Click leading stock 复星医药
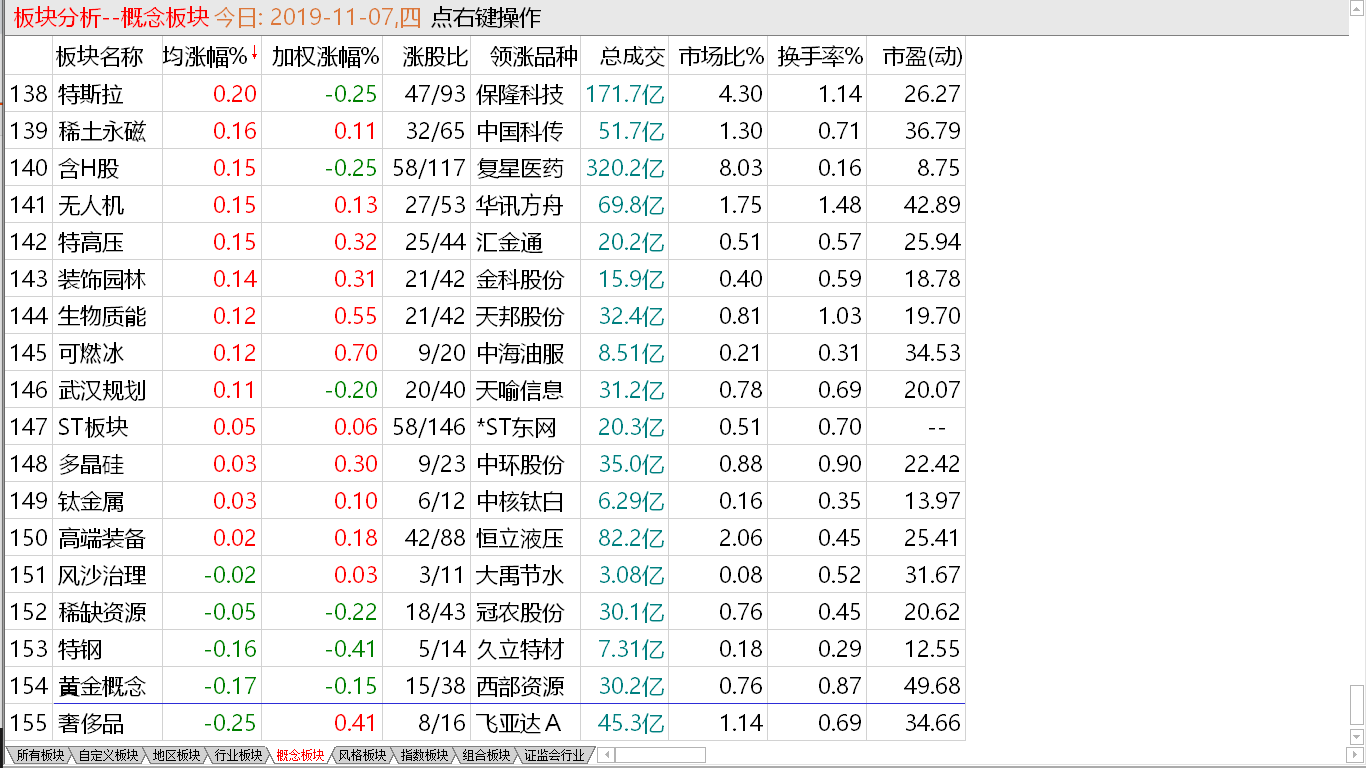 [x=520, y=168]
